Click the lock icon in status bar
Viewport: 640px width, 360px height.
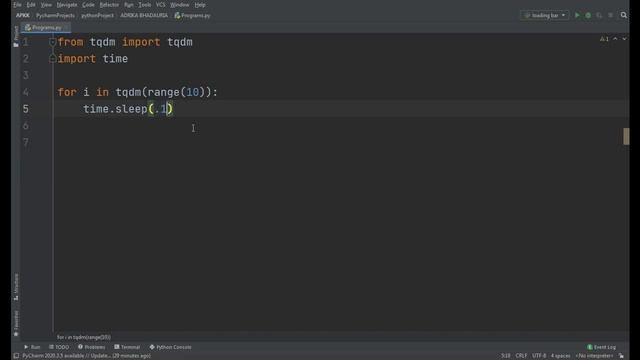point(621,356)
